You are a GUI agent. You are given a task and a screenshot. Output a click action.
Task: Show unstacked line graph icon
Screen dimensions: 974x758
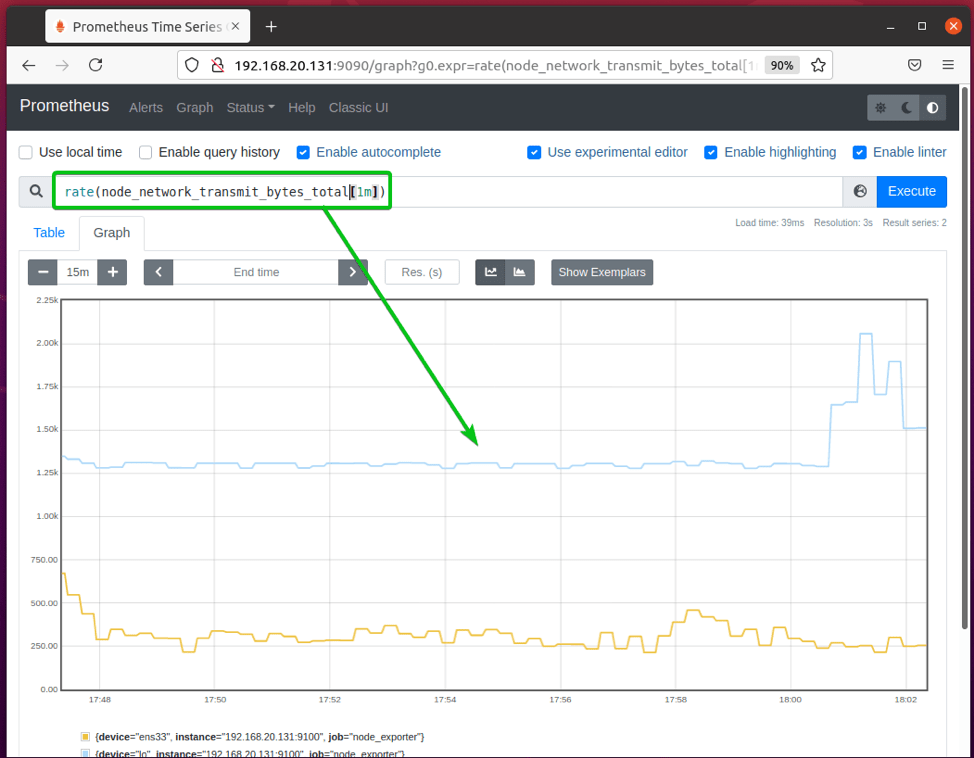tap(491, 272)
